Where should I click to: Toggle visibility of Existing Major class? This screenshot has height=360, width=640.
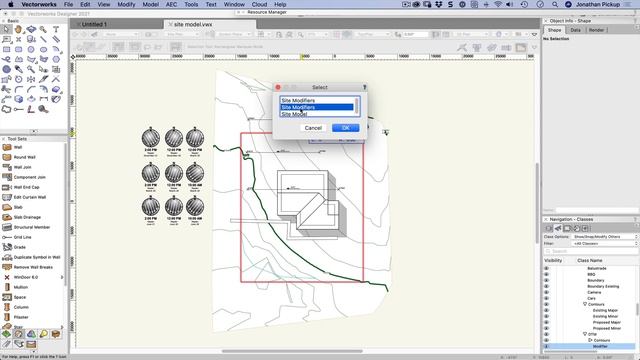tap(547, 310)
